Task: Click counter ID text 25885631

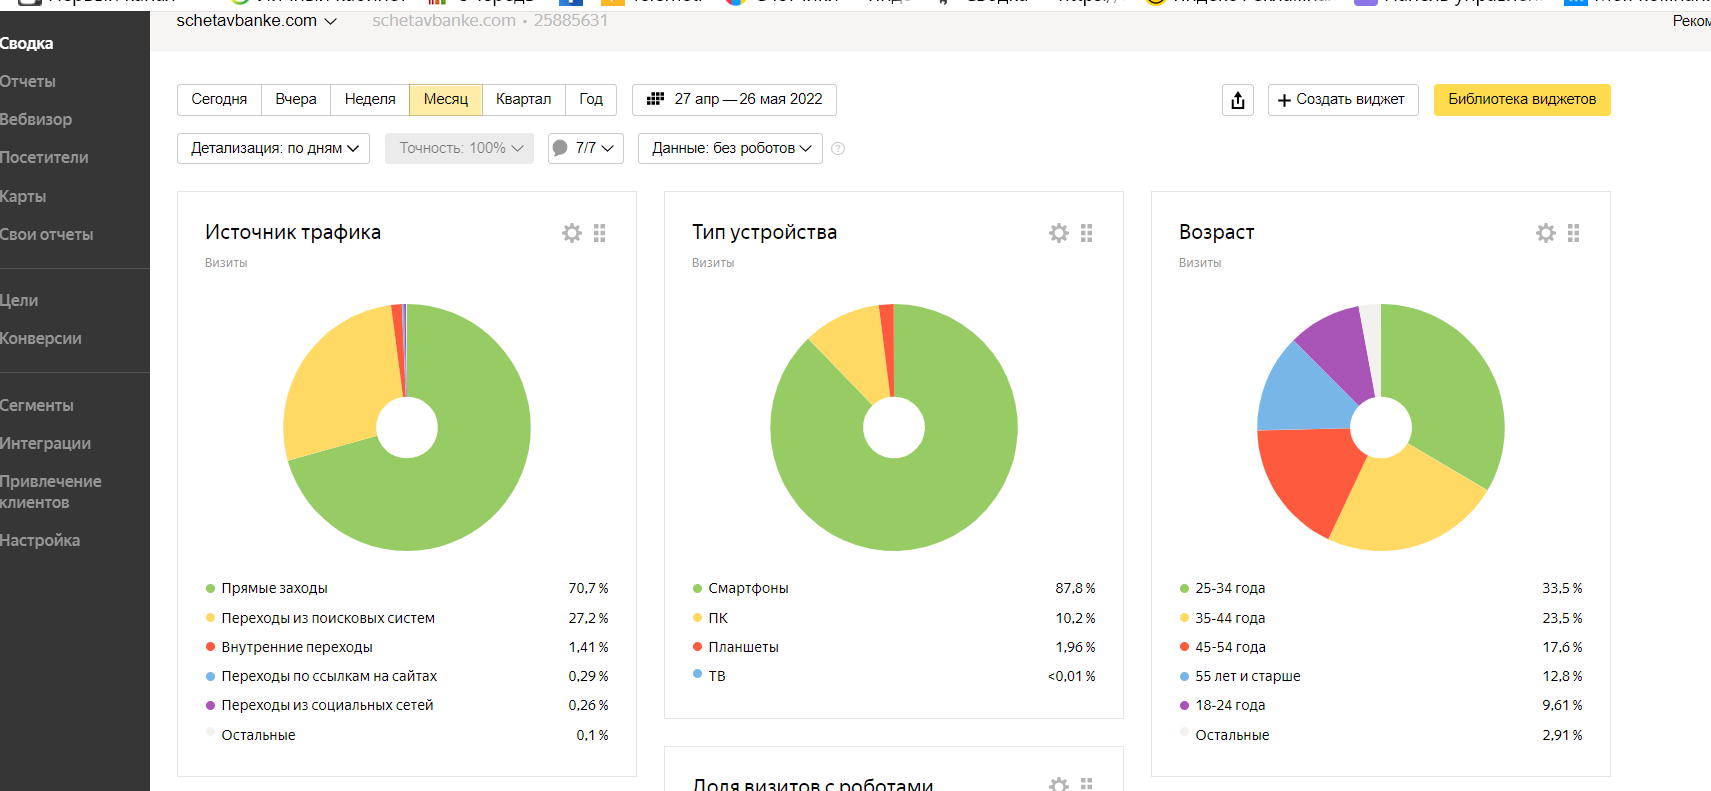Action: tap(571, 20)
